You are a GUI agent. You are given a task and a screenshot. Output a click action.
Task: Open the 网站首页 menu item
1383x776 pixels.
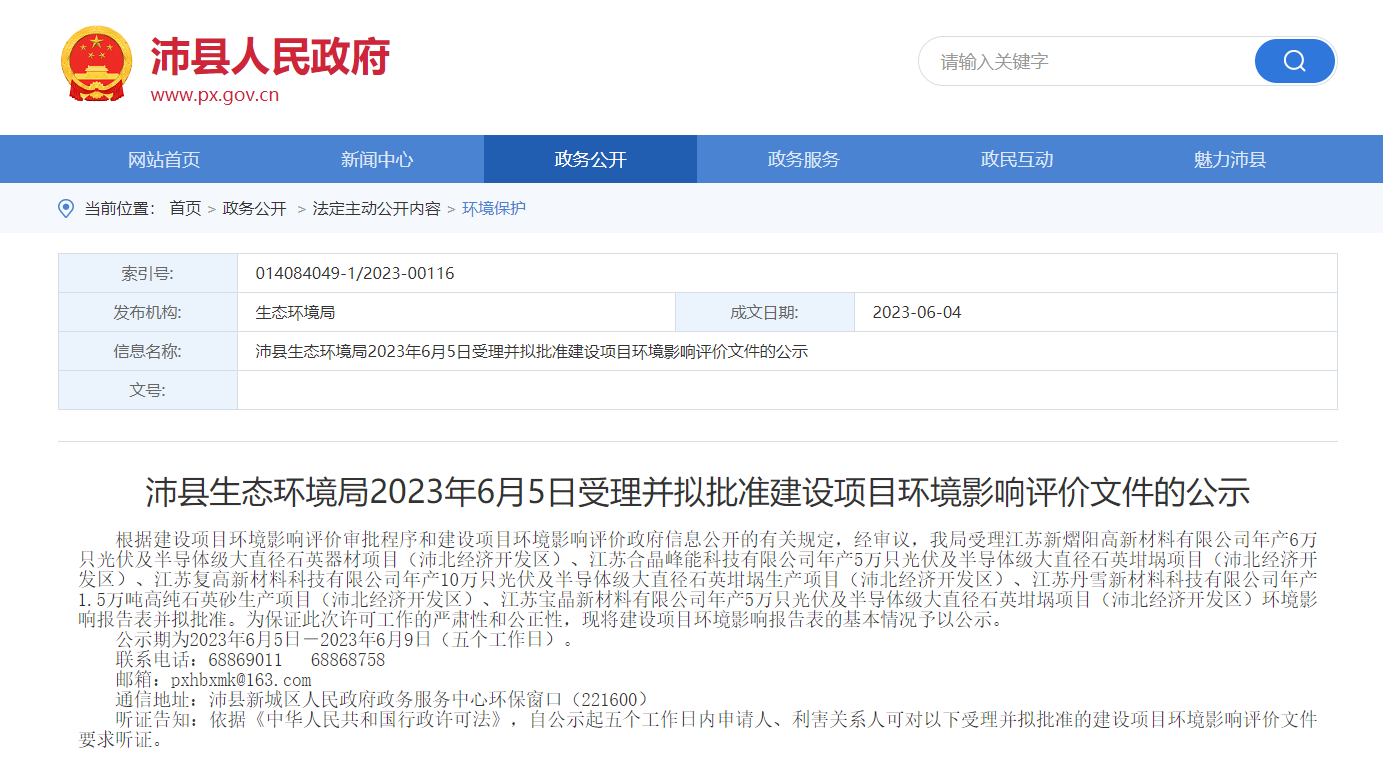point(164,159)
